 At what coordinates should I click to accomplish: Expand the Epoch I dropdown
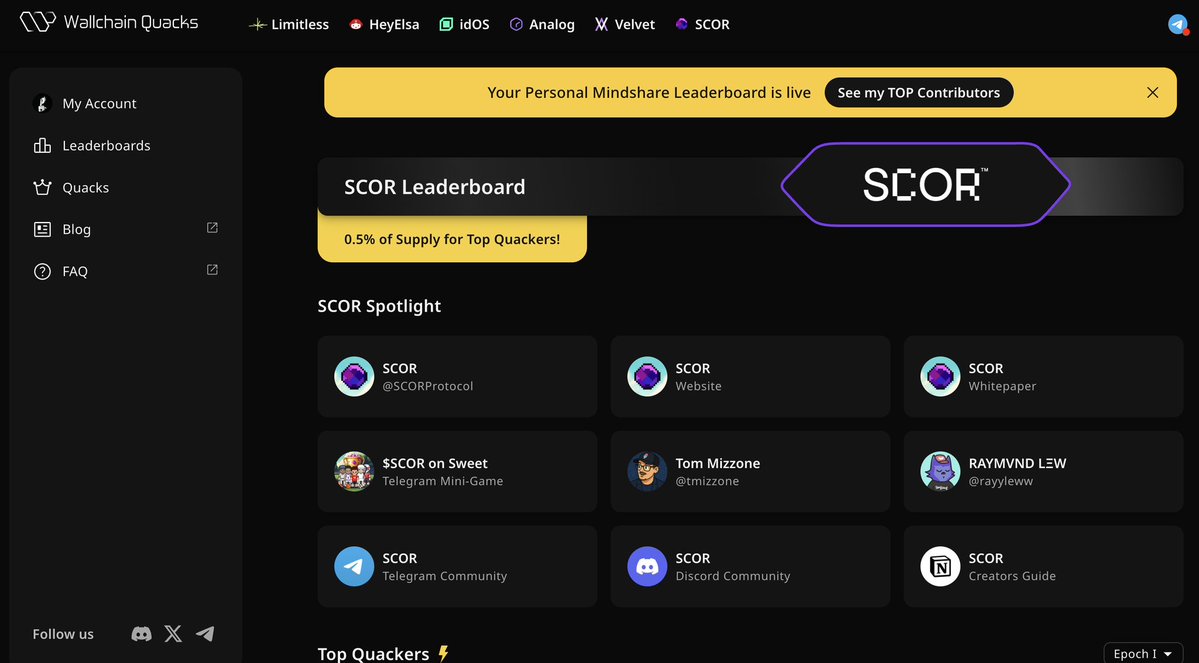(x=1143, y=654)
